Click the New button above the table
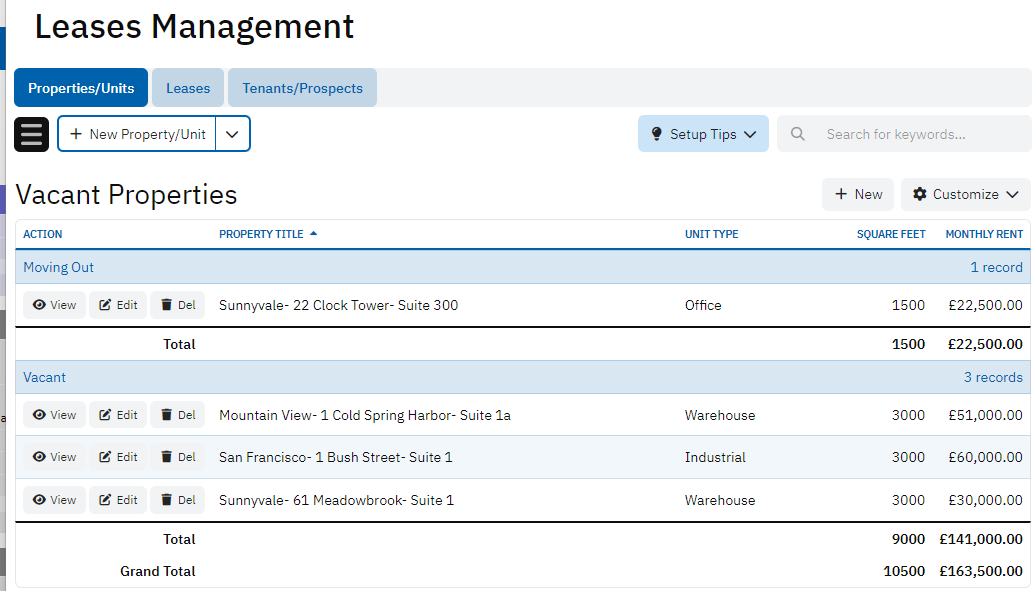Screen dimensions: 1035x591 (858, 194)
